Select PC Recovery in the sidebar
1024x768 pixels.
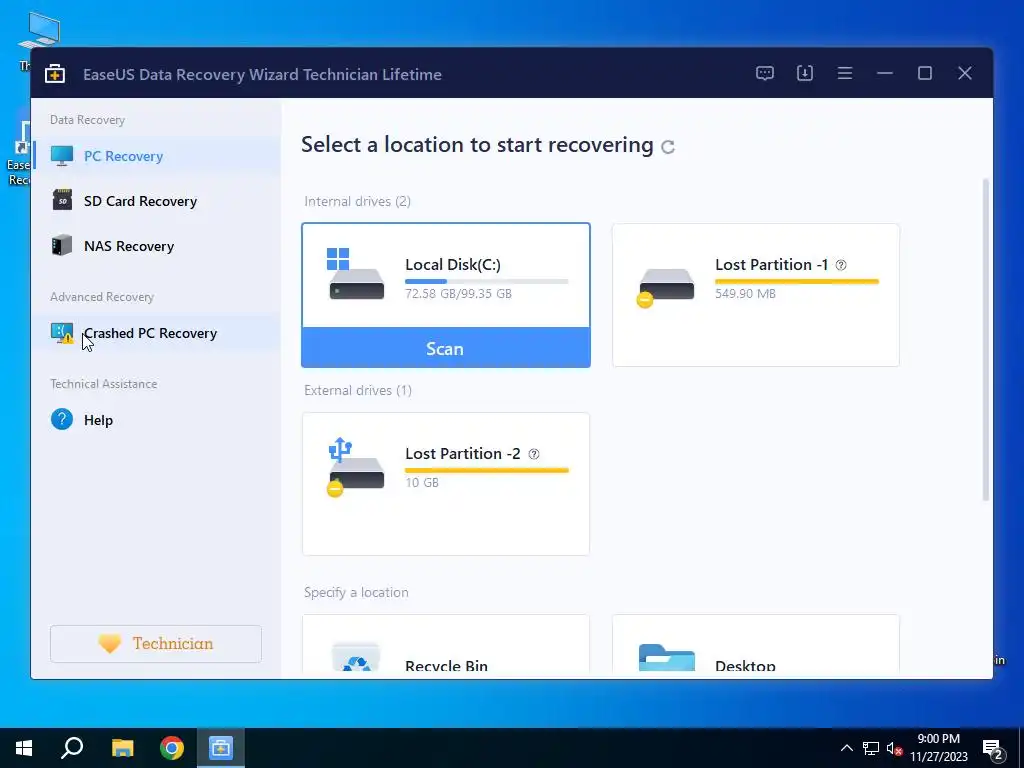pos(156,156)
